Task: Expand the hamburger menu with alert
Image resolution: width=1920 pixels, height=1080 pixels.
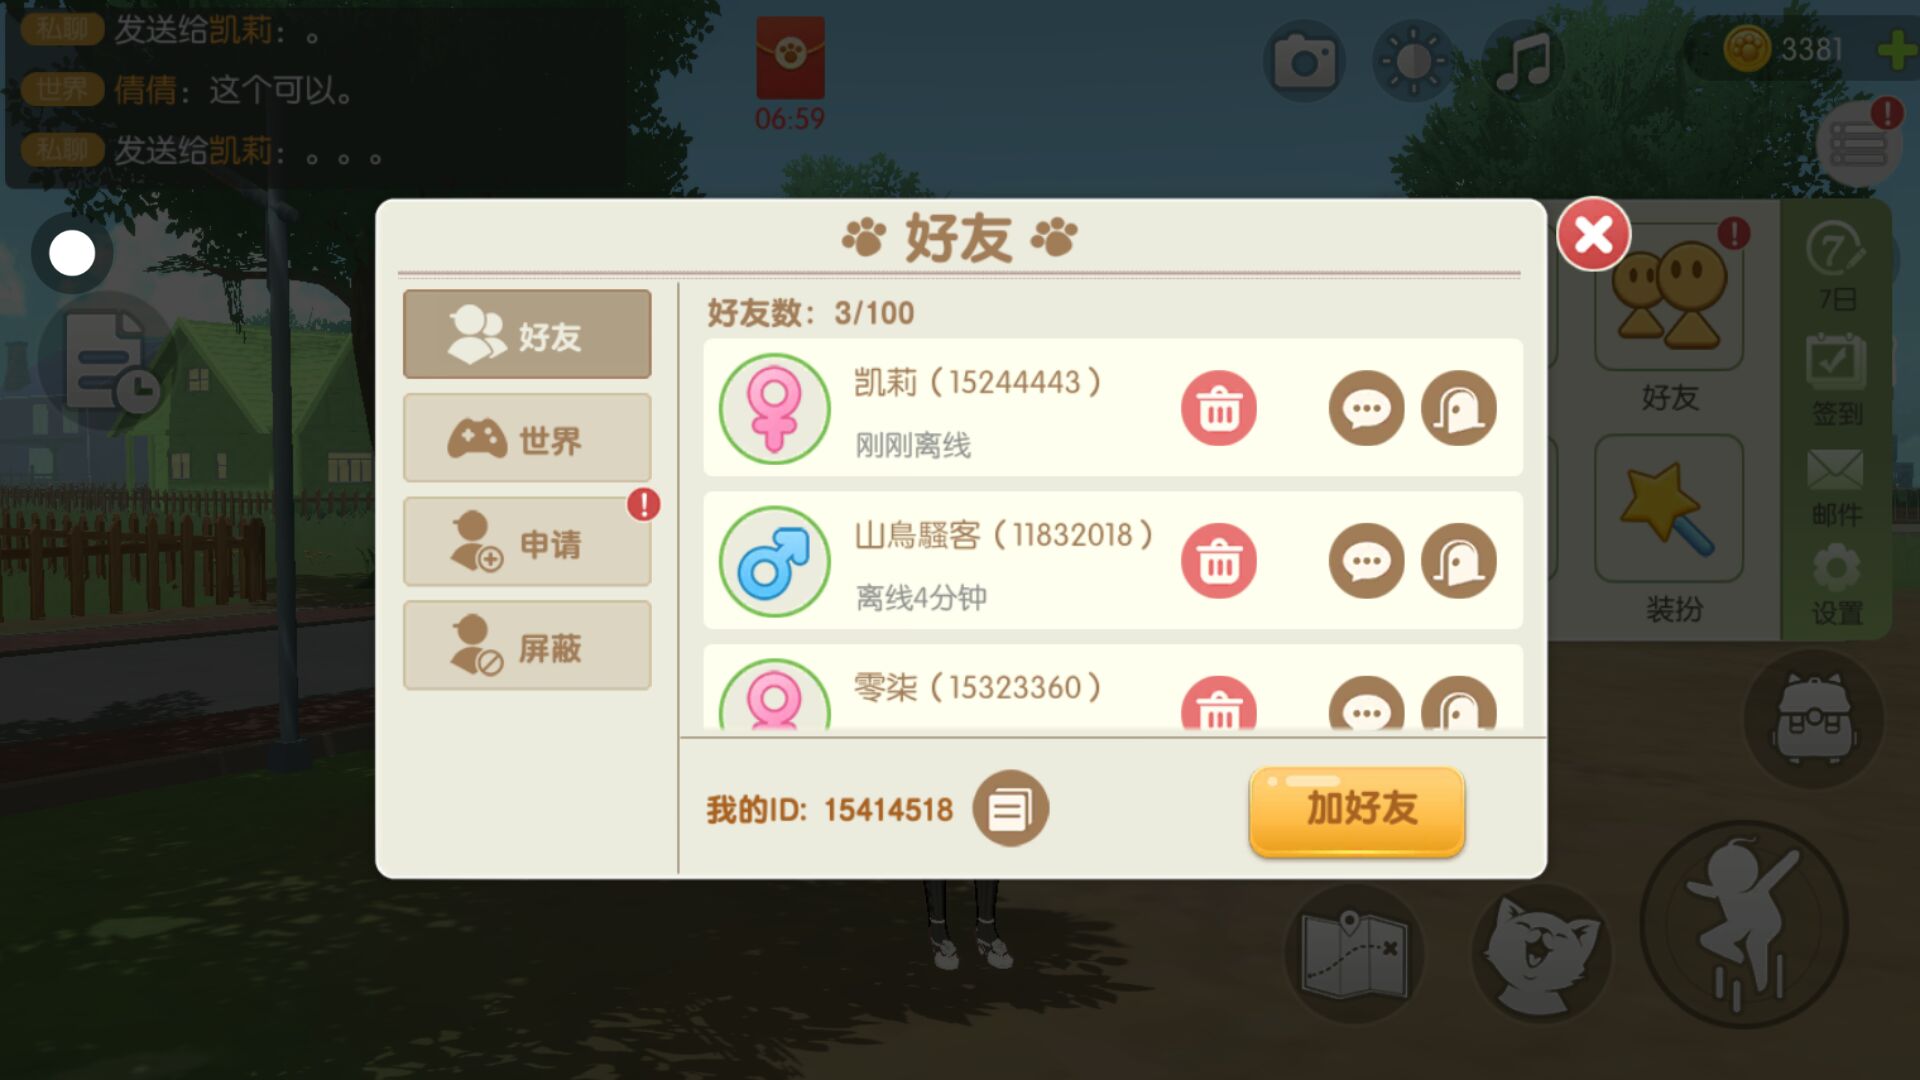Action: (x=1859, y=145)
